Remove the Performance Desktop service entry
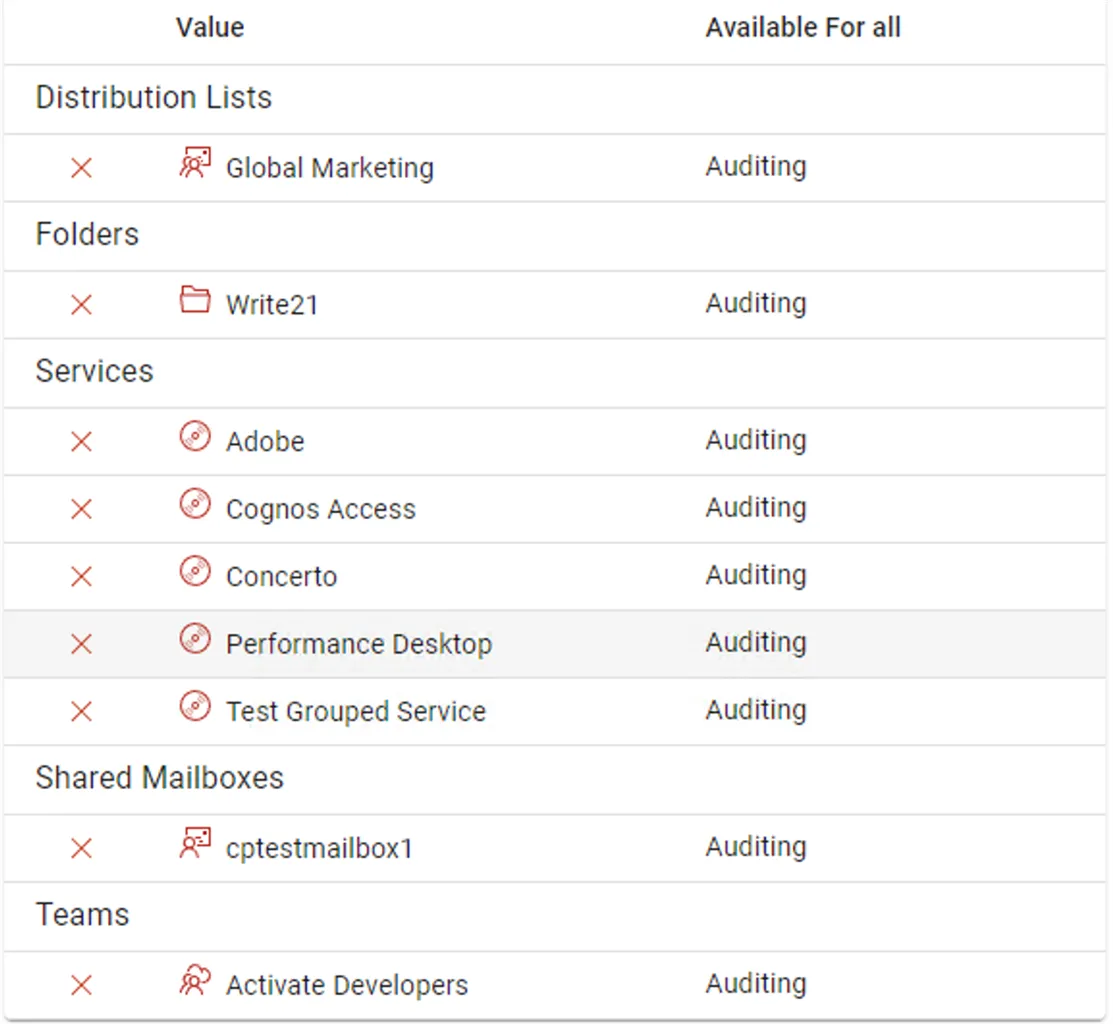Image resolution: width=1113 pixels, height=1024 pixels. 82,644
